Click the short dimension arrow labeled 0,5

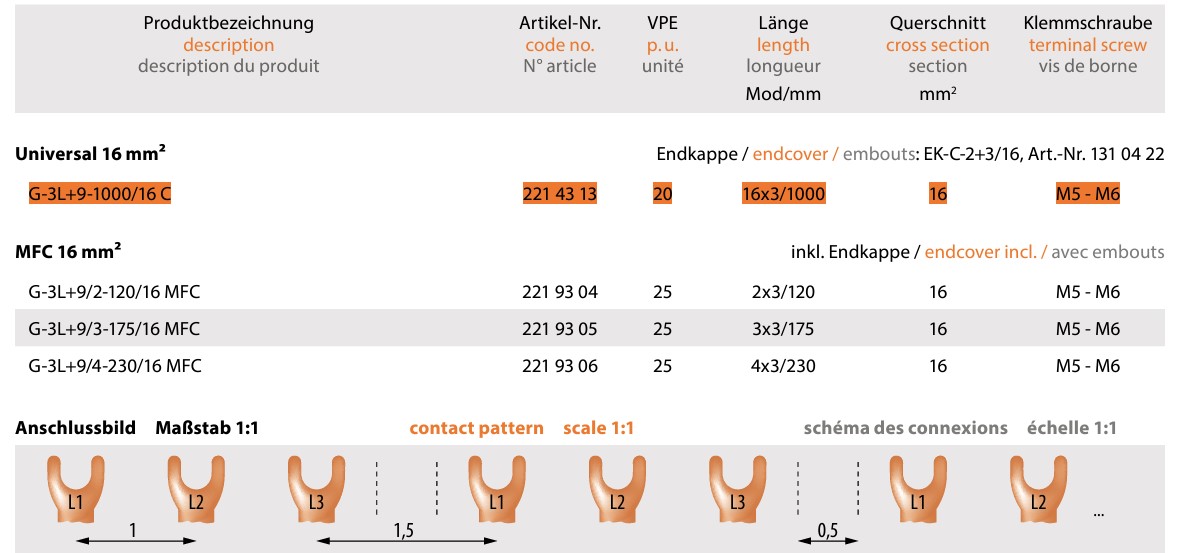(827, 540)
